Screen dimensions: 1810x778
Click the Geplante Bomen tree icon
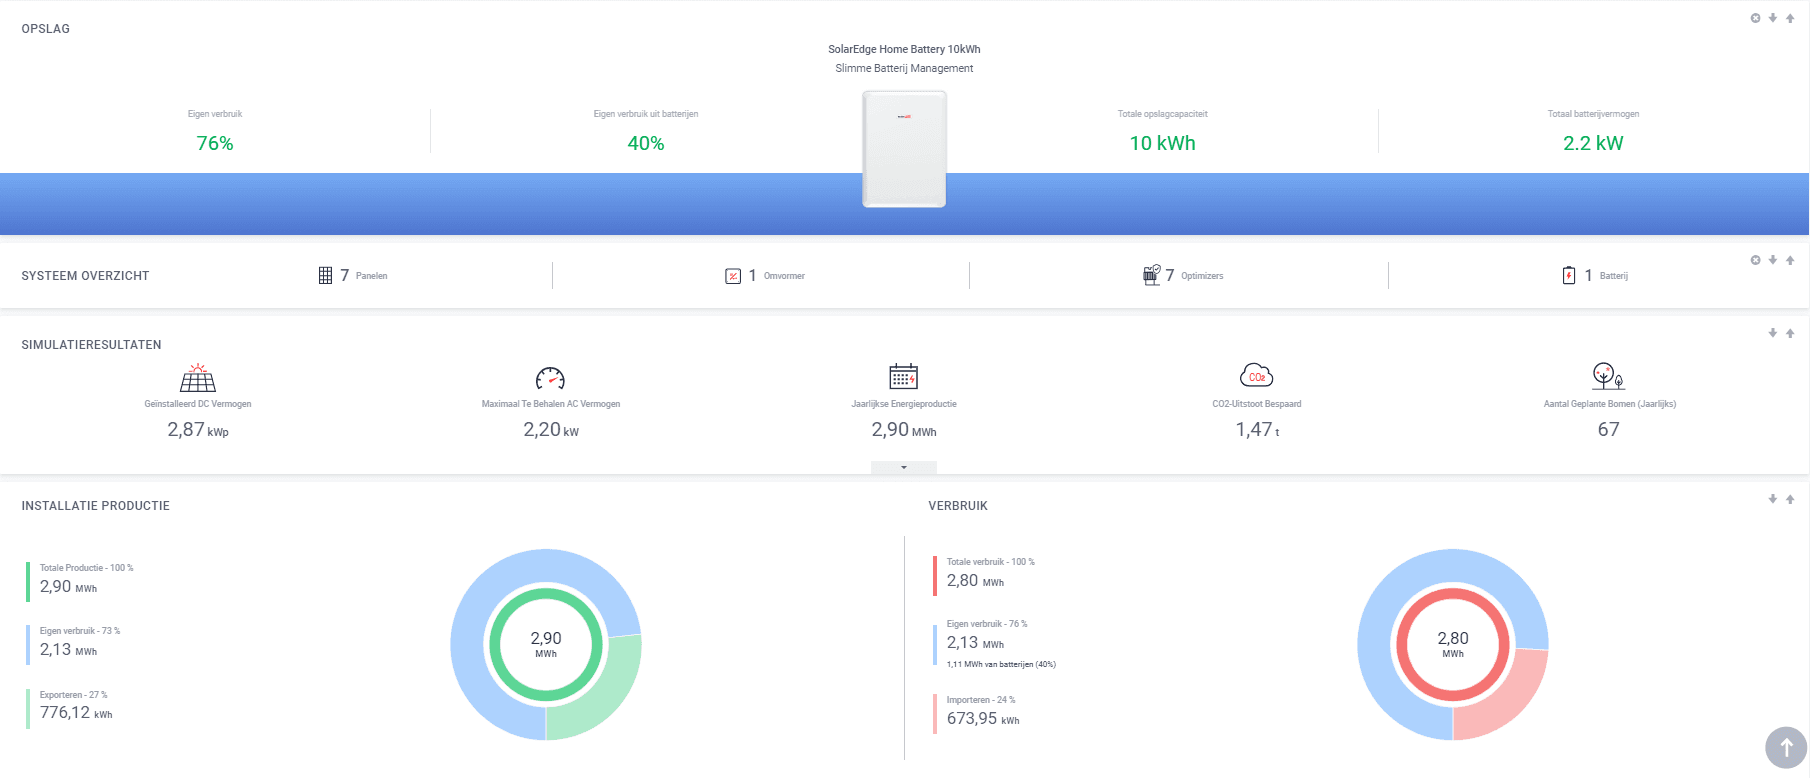coord(1608,376)
